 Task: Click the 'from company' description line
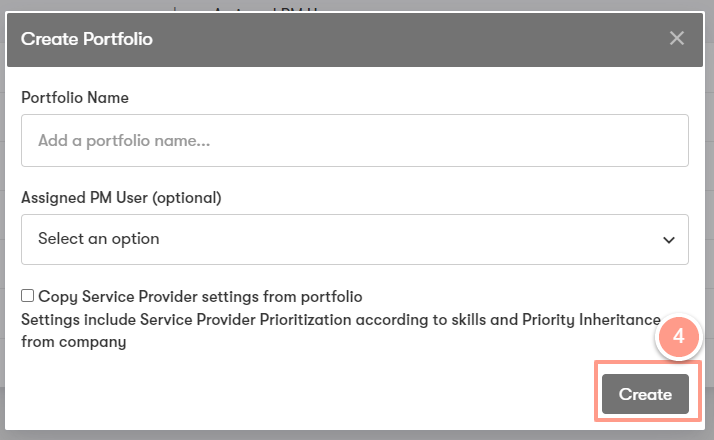(x=74, y=342)
